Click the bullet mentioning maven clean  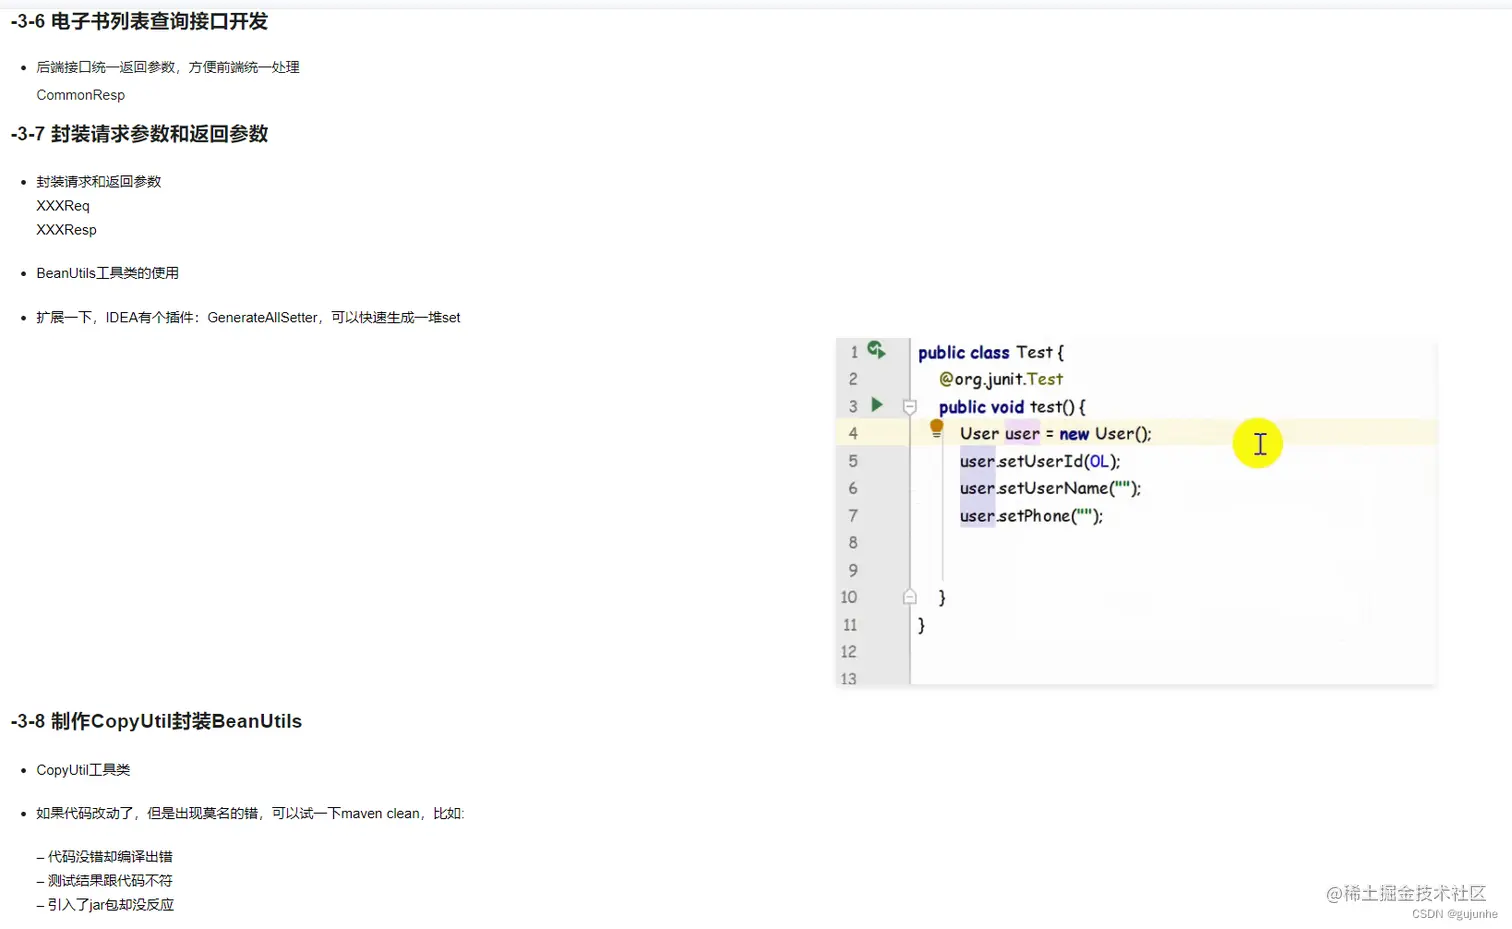(250, 813)
